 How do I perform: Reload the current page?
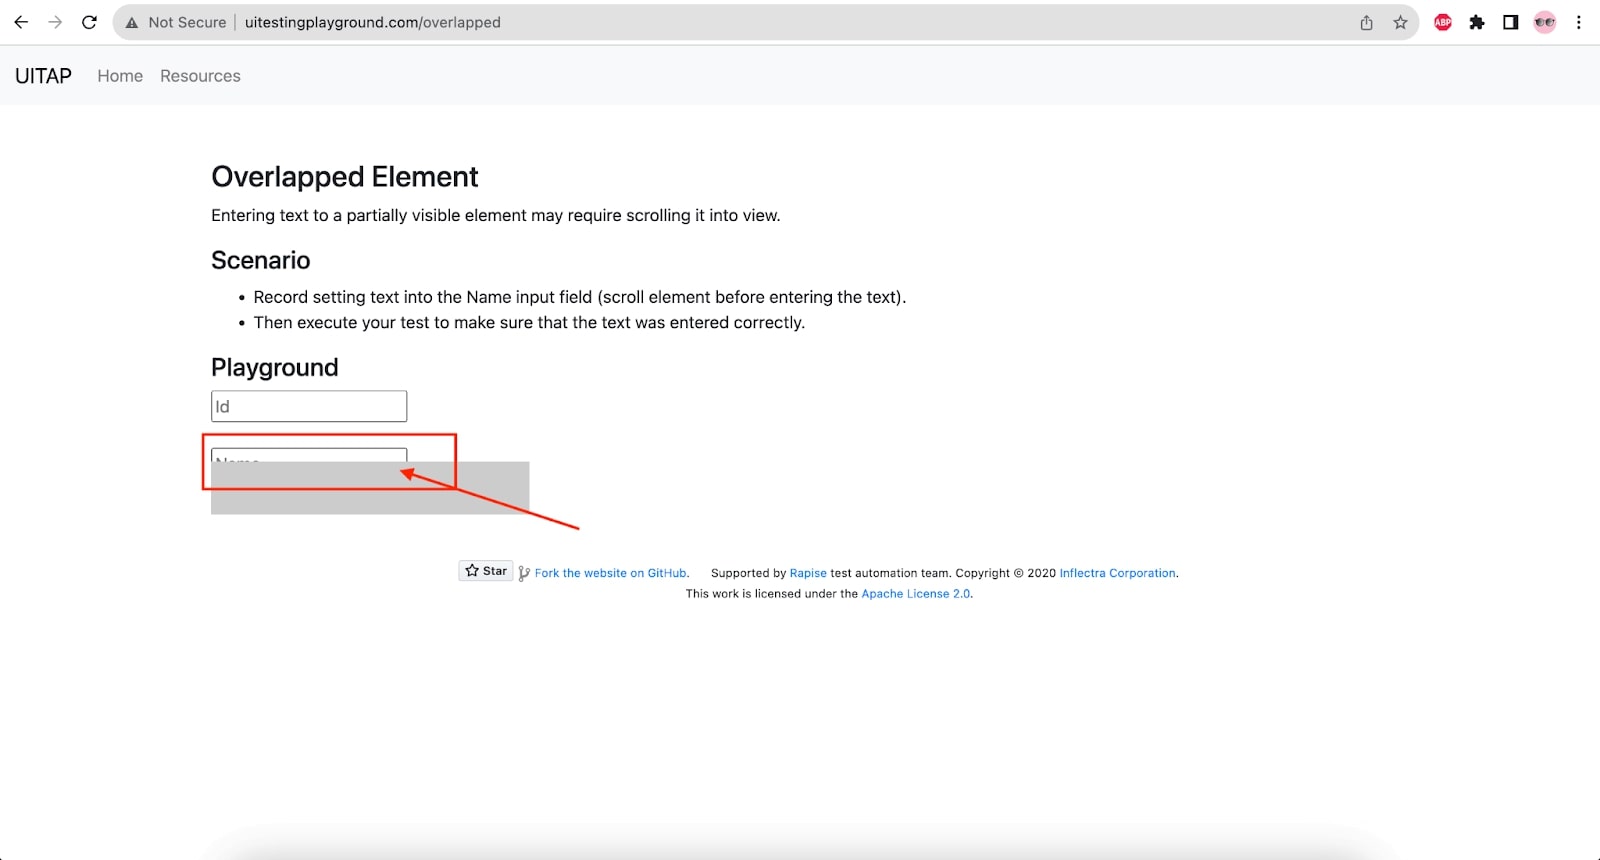pyautogui.click(x=90, y=21)
